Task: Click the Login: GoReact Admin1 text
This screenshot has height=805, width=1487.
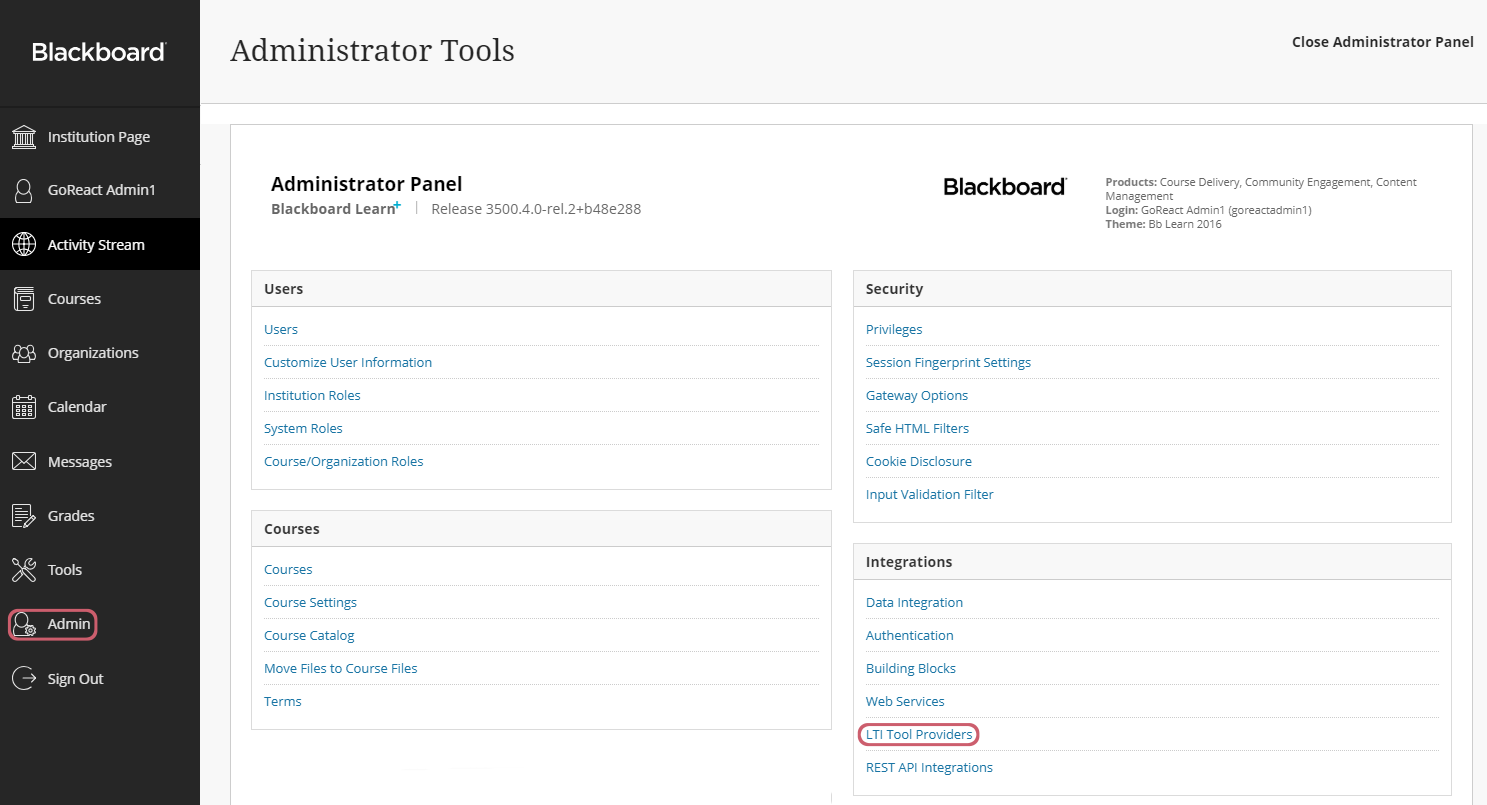Action: 1209,210
